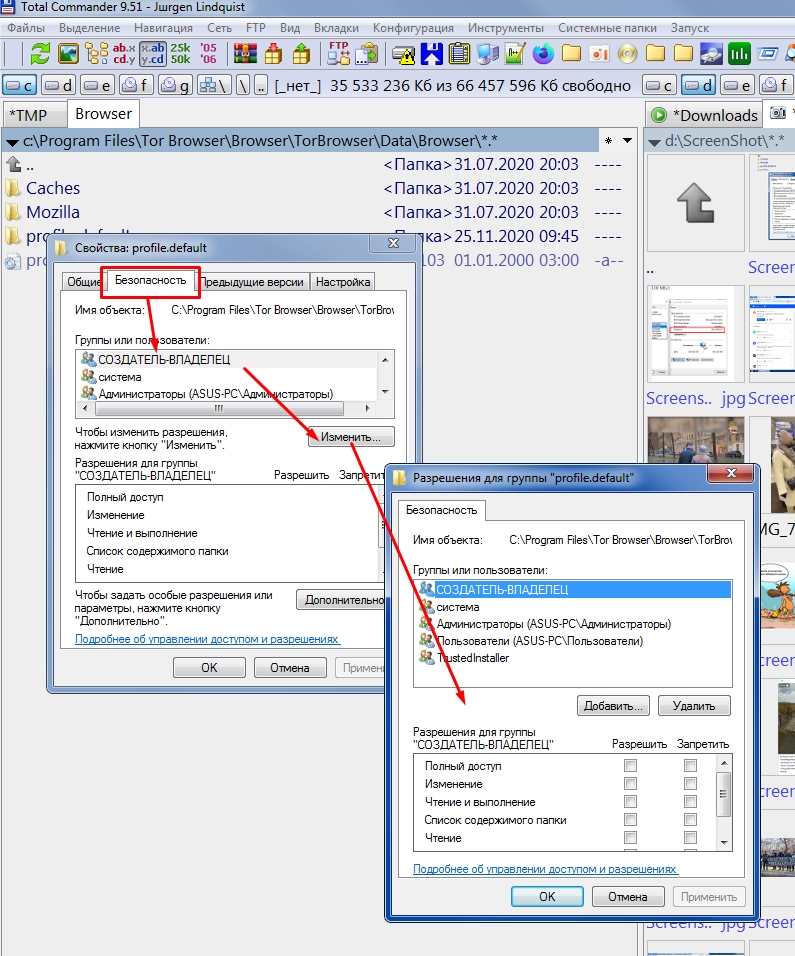Click the chart with pencil toolbar icon

515,54
